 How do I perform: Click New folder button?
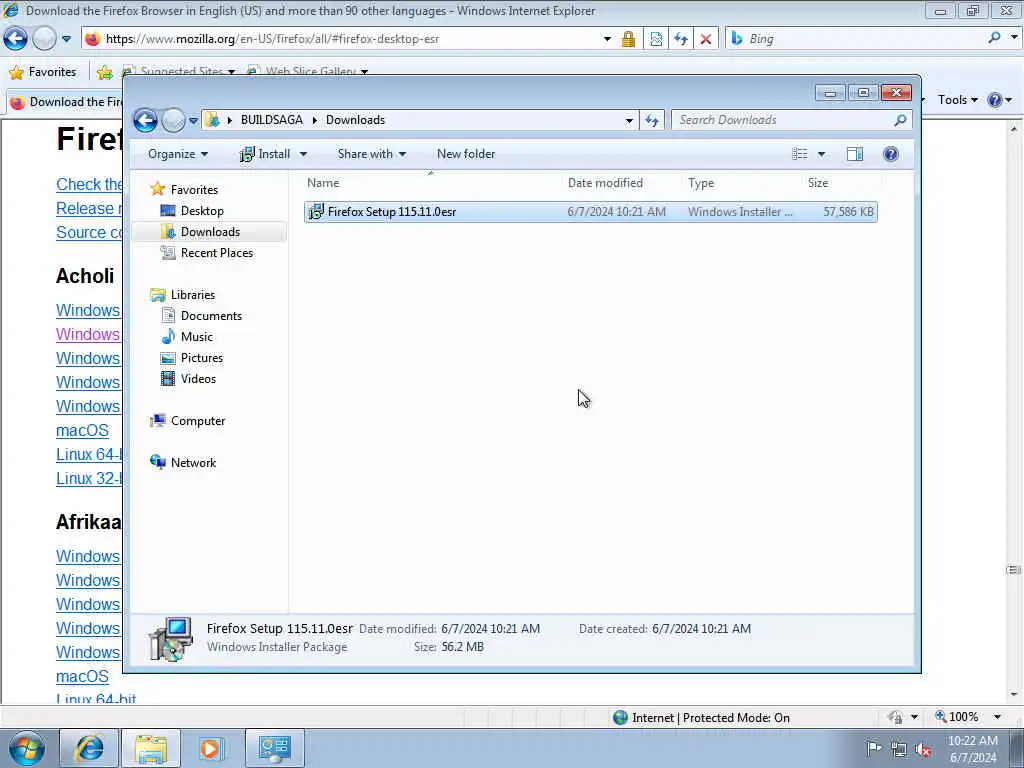click(x=466, y=154)
